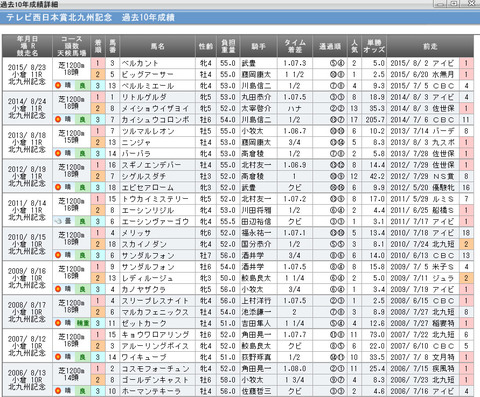480x397 pixels.
Task: Select horse name スカイノダン
Action: coord(144,244)
